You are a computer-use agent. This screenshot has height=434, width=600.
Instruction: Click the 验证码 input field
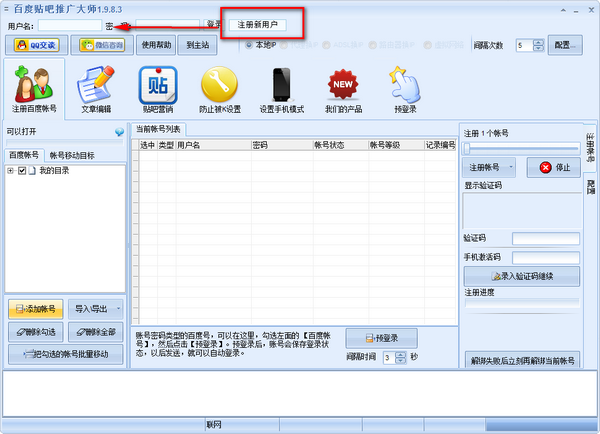(545, 238)
